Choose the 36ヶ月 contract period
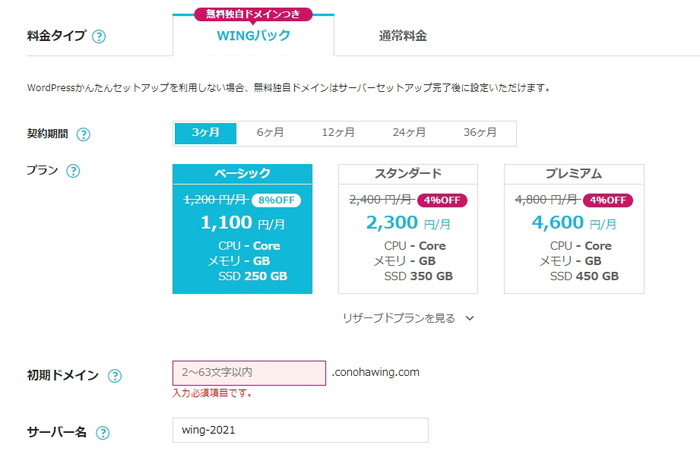Screen dimensions: 700x467 480,133
